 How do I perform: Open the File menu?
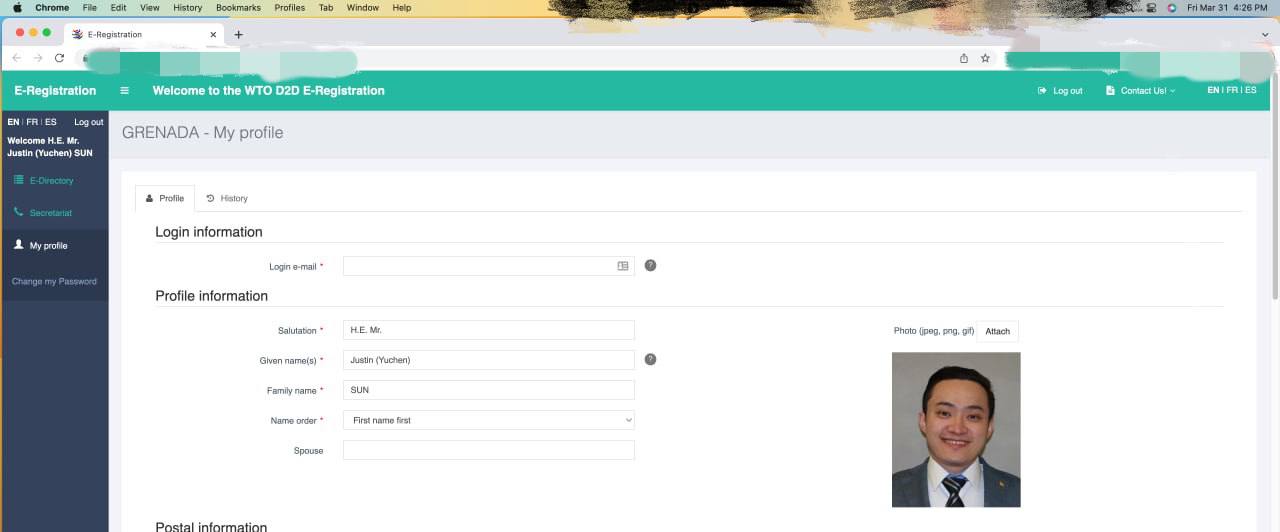pyautogui.click(x=90, y=7)
